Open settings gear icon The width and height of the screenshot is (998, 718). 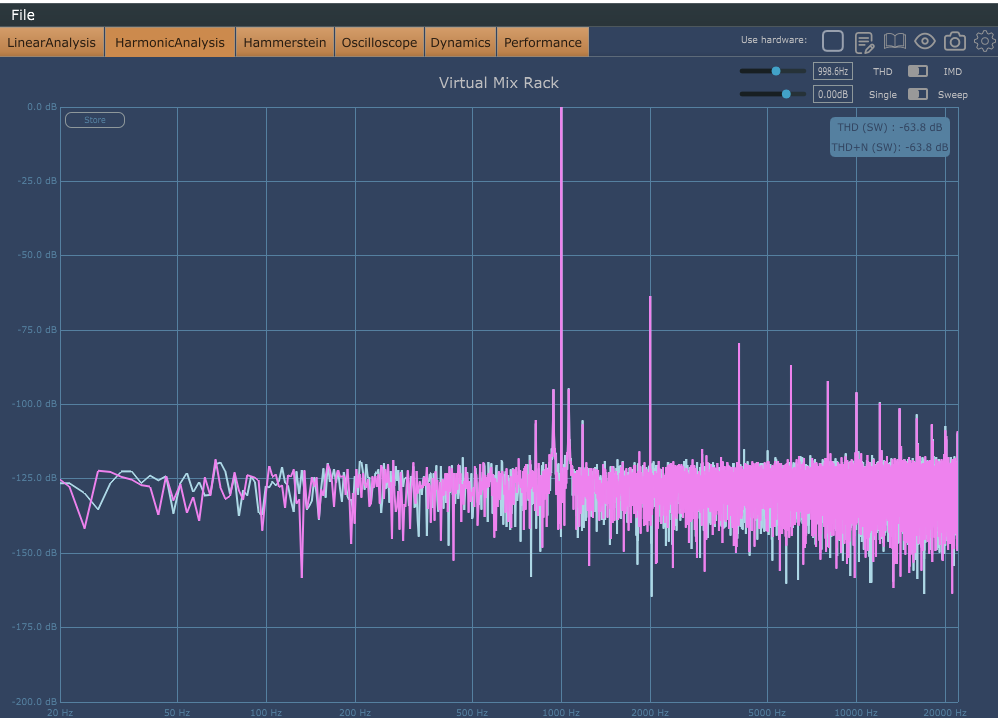(985, 41)
